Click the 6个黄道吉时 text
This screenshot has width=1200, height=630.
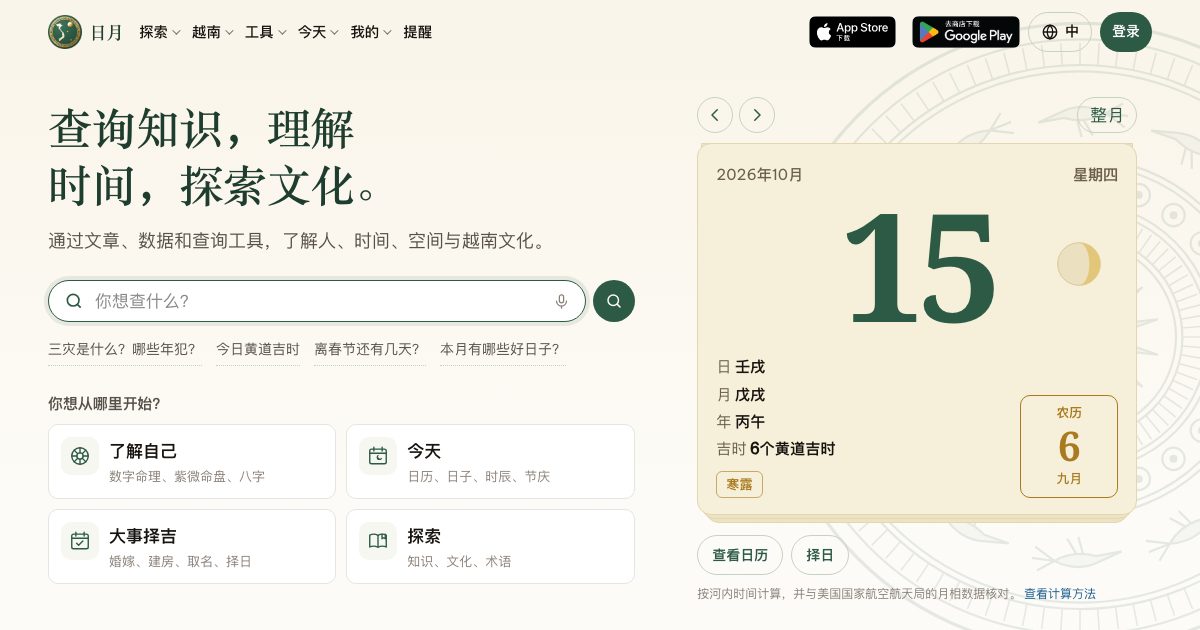(792, 449)
